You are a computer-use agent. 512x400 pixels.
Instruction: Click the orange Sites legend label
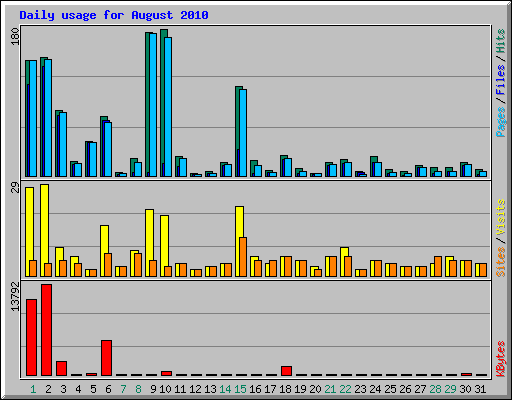click(x=501, y=262)
